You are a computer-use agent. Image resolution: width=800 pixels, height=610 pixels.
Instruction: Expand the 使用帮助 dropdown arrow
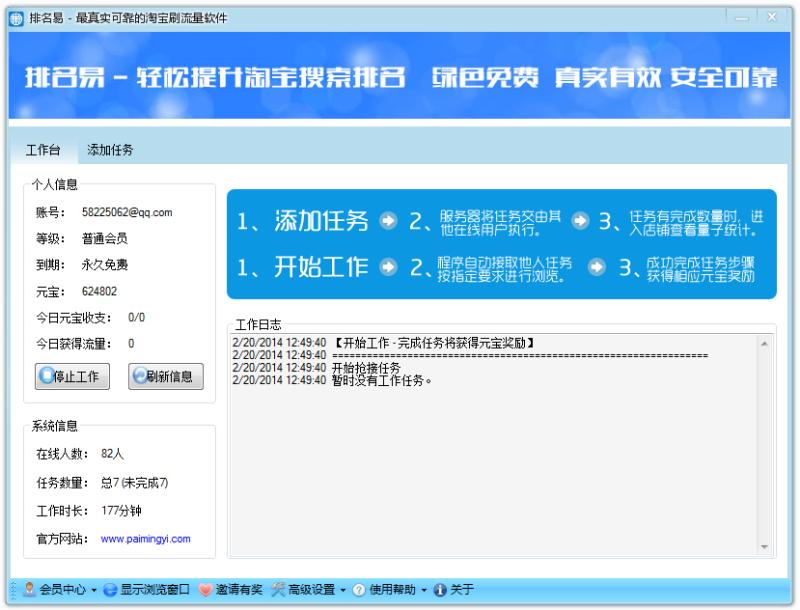tap(424, 590)
